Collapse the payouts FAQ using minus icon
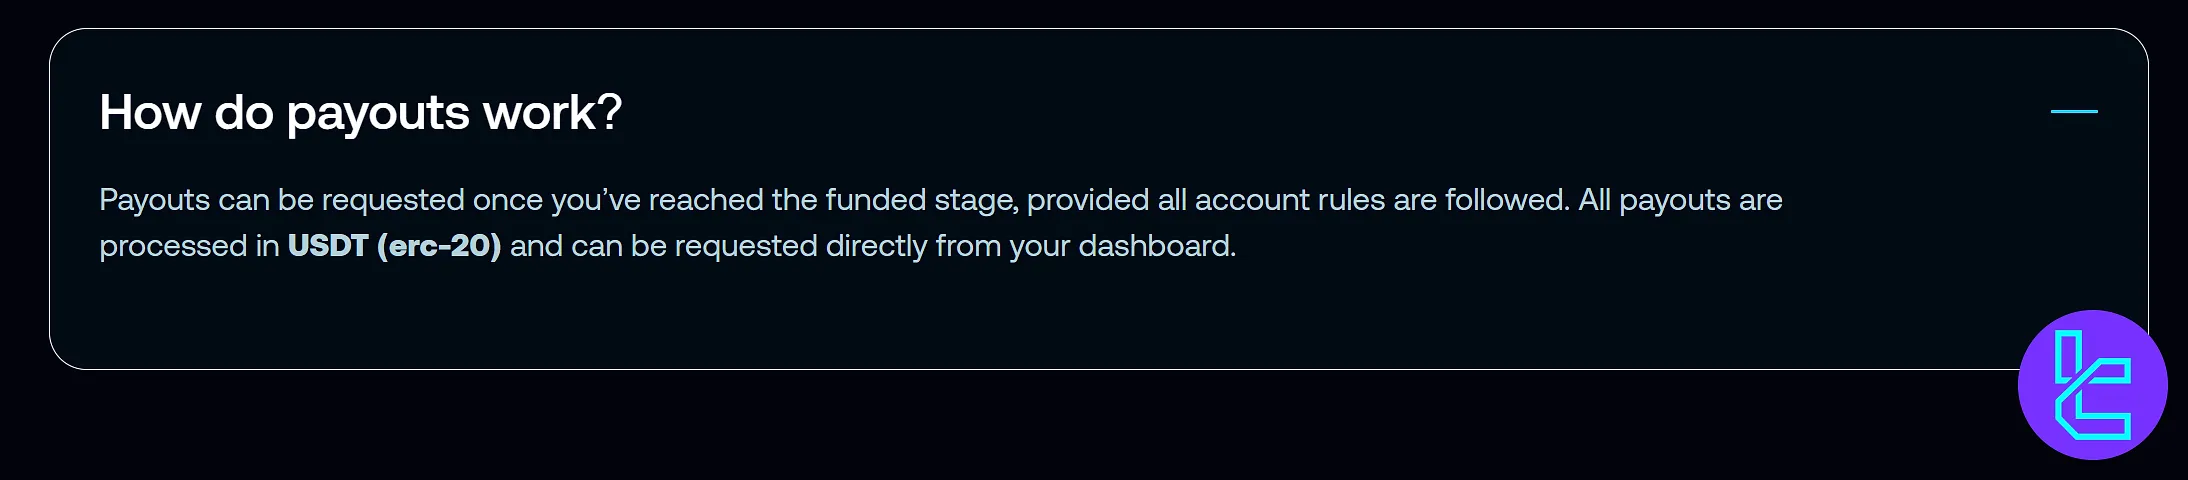The width and height of the screenshot is (2188, 480). pyautogui.click(x=2073, y=111)
